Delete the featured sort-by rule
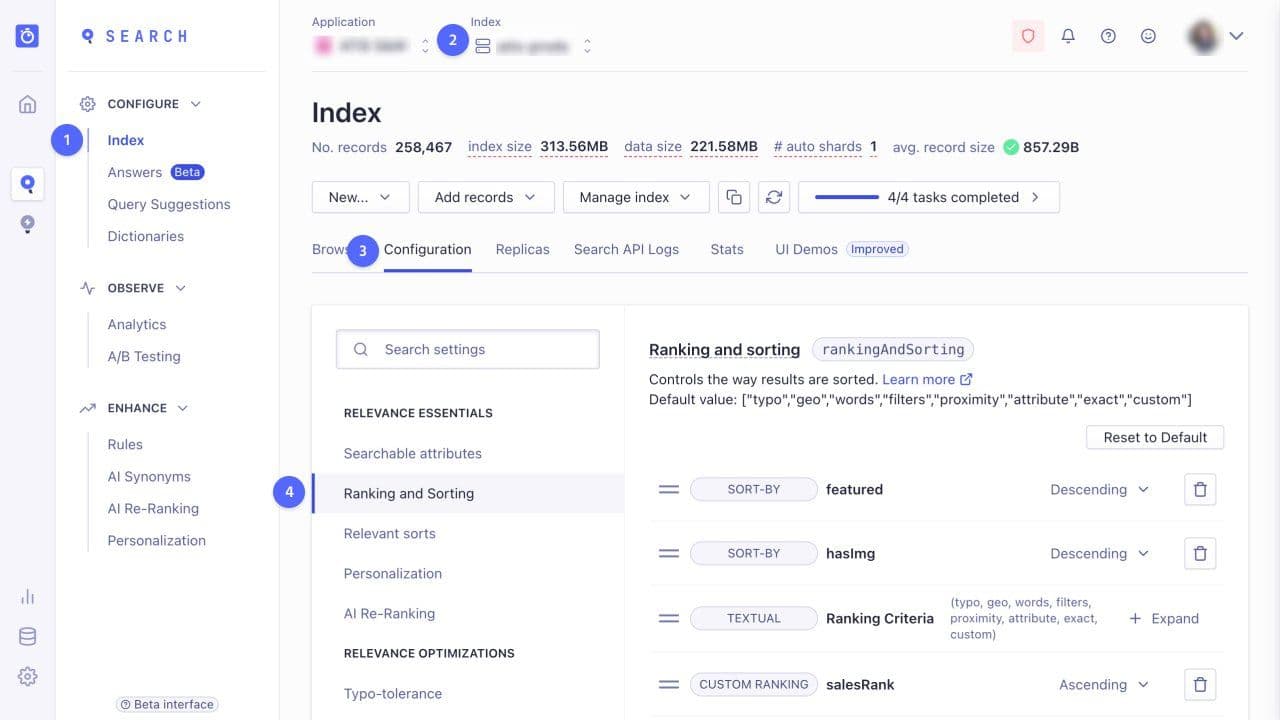The image size is (1280, 720). point(1200,490)
